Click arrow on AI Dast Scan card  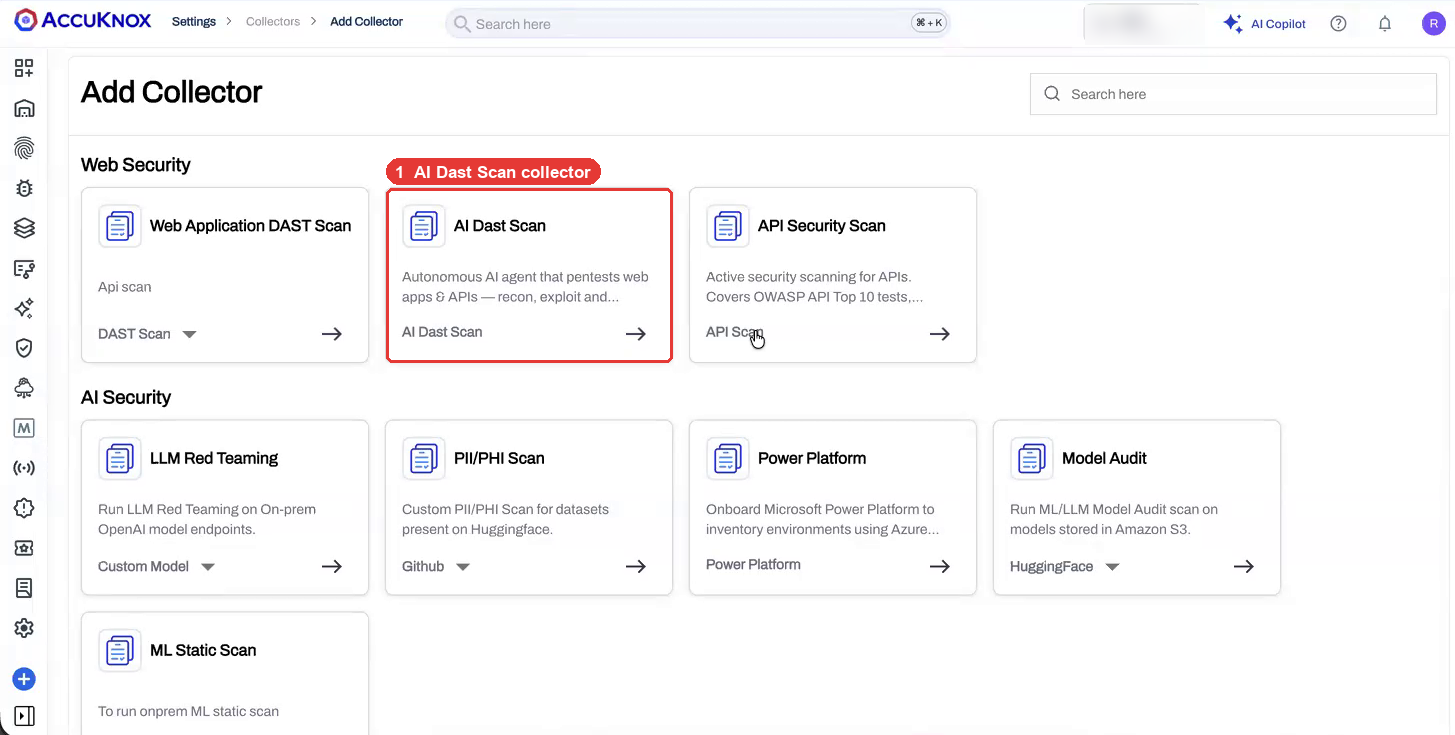(x=636, y=334)
